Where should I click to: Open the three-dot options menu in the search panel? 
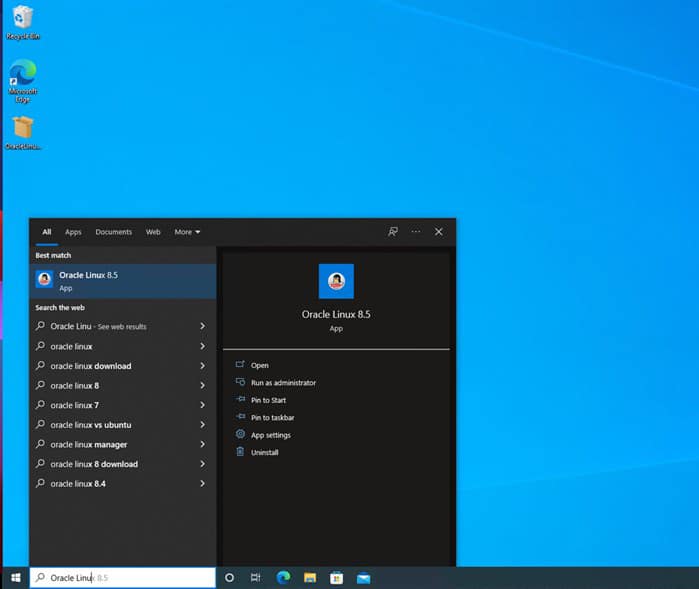[416, 232]
